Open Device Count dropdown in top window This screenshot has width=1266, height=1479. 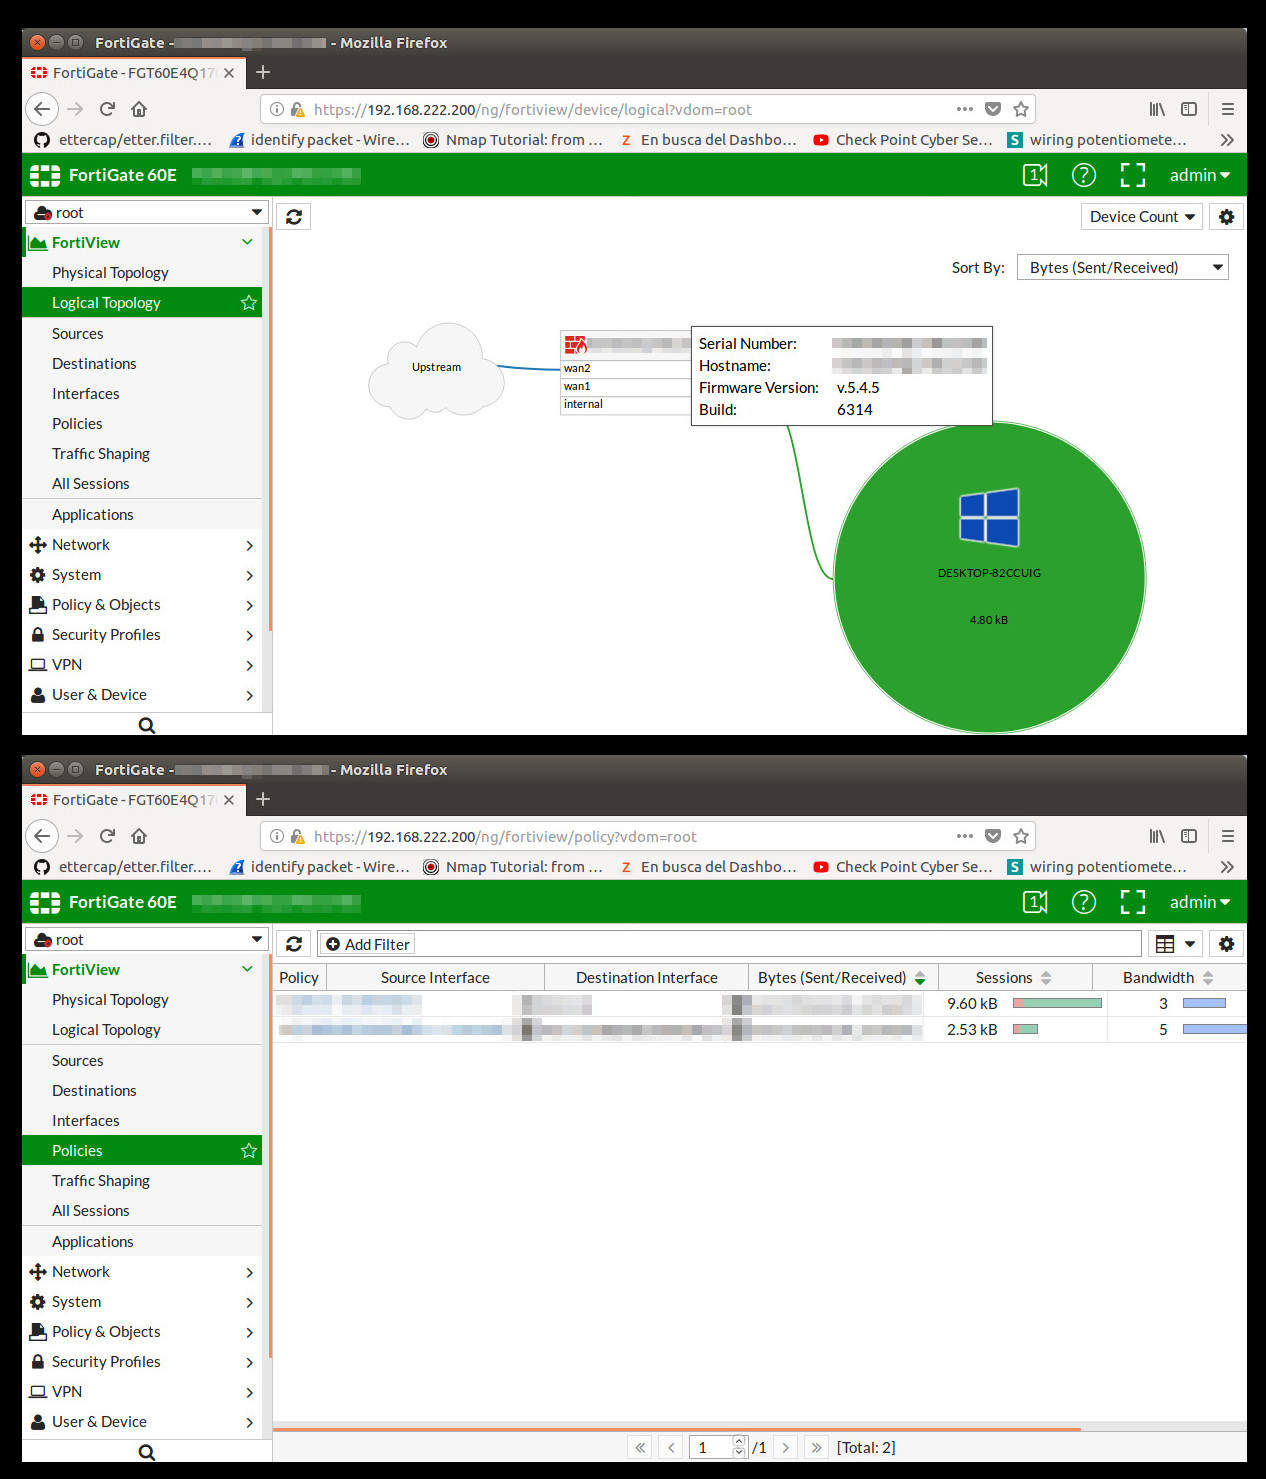[1141, 217]
